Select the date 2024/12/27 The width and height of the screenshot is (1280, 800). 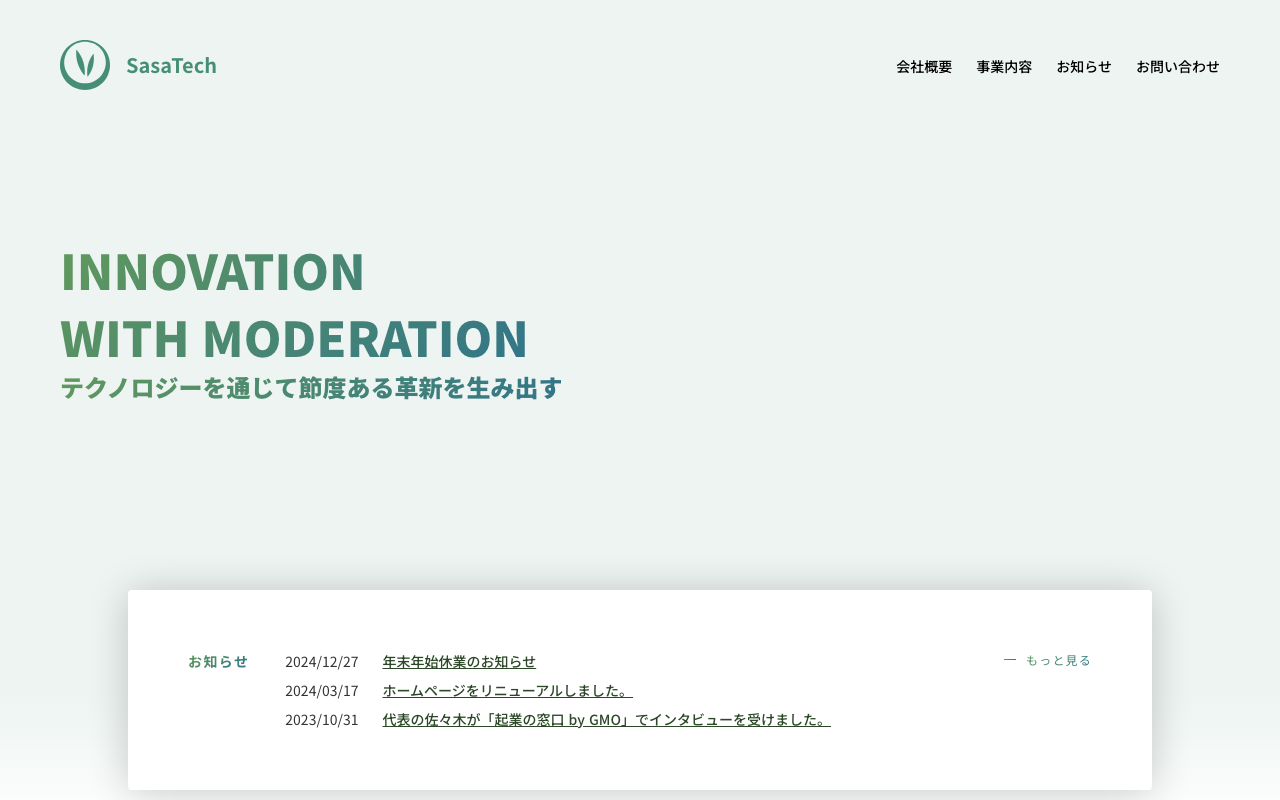click(322, 661)
